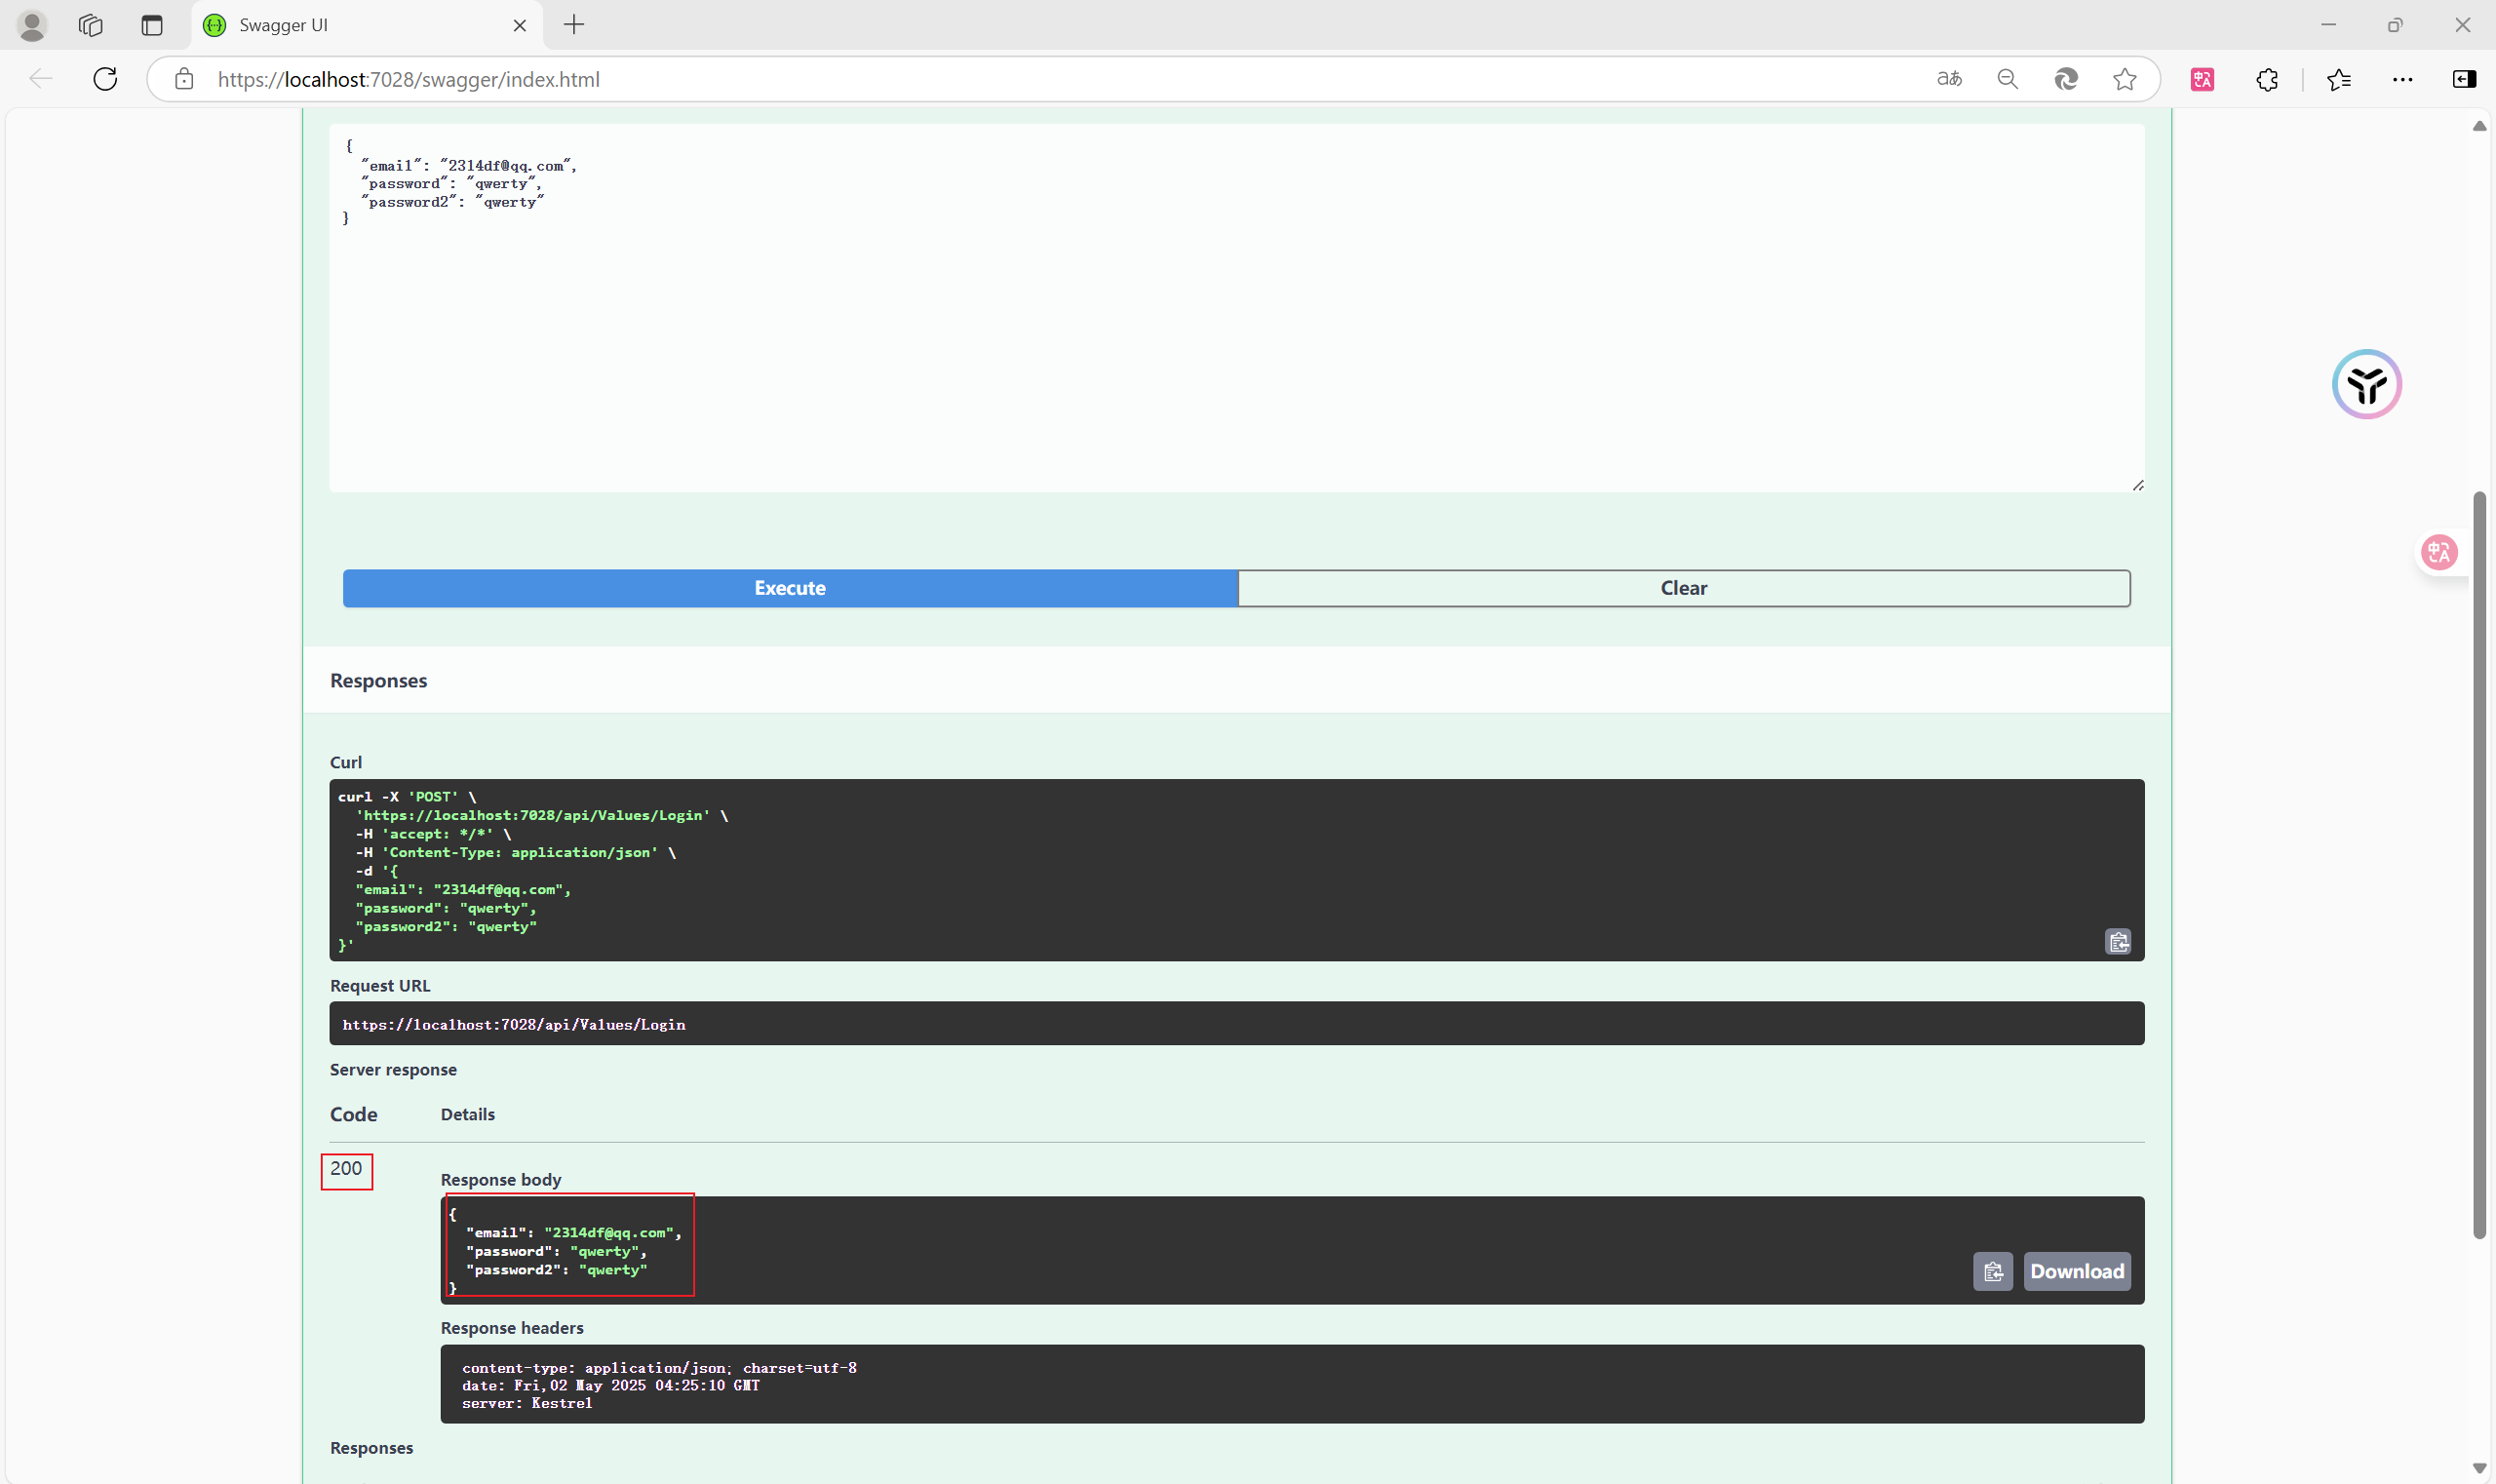This screenshot has width=2496, height=1484.
Task: Open the browser profile icon
Action: [x=32, y=25]
